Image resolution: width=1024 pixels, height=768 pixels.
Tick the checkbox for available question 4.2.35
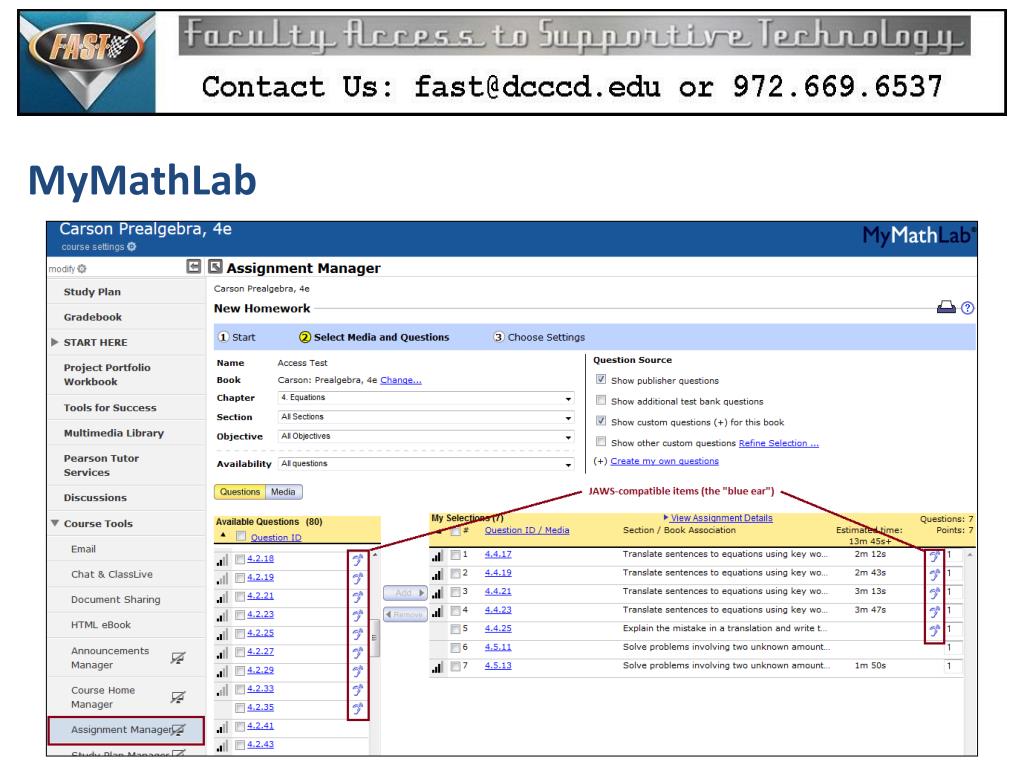(240, 708)
